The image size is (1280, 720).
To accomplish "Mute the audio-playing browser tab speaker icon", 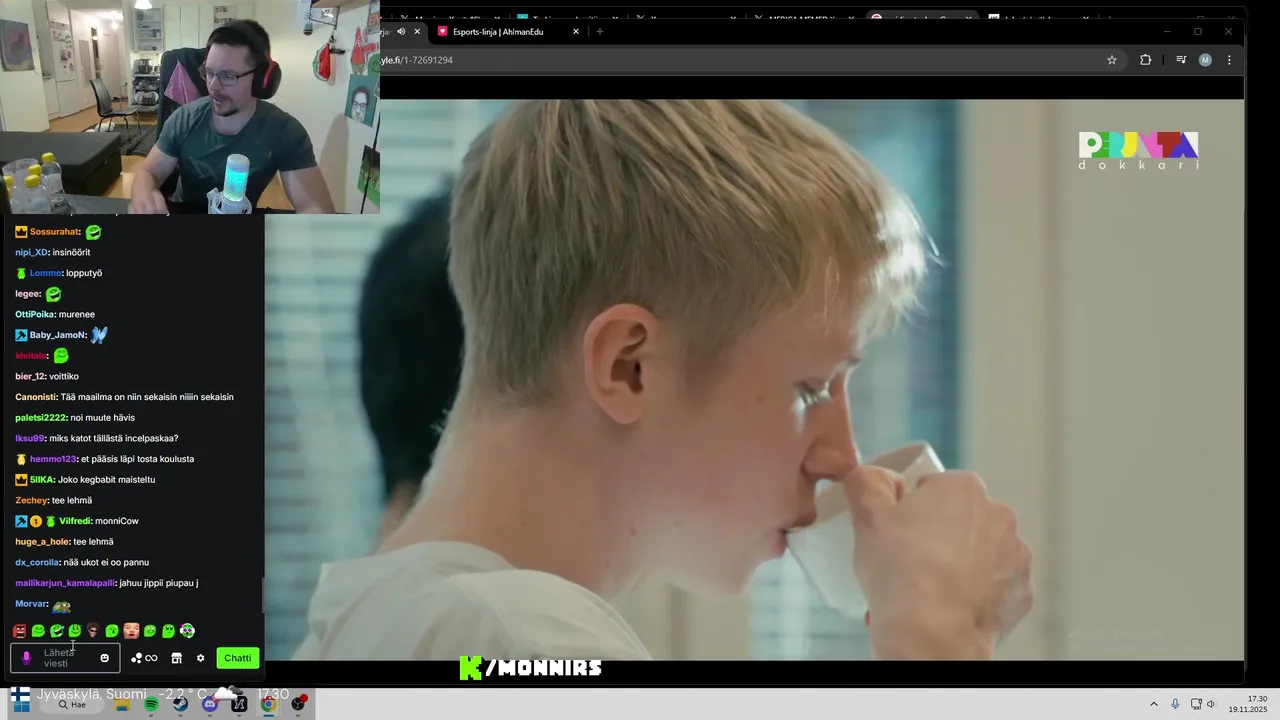I will (x=401, y=31).
